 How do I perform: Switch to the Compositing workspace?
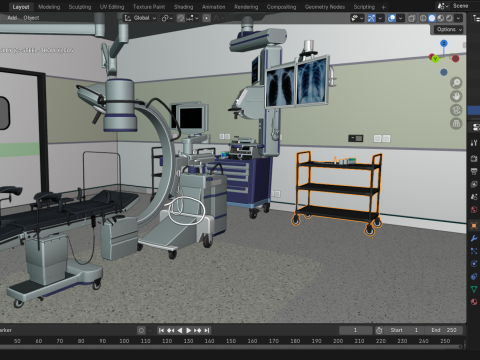(x=281, y=7)
